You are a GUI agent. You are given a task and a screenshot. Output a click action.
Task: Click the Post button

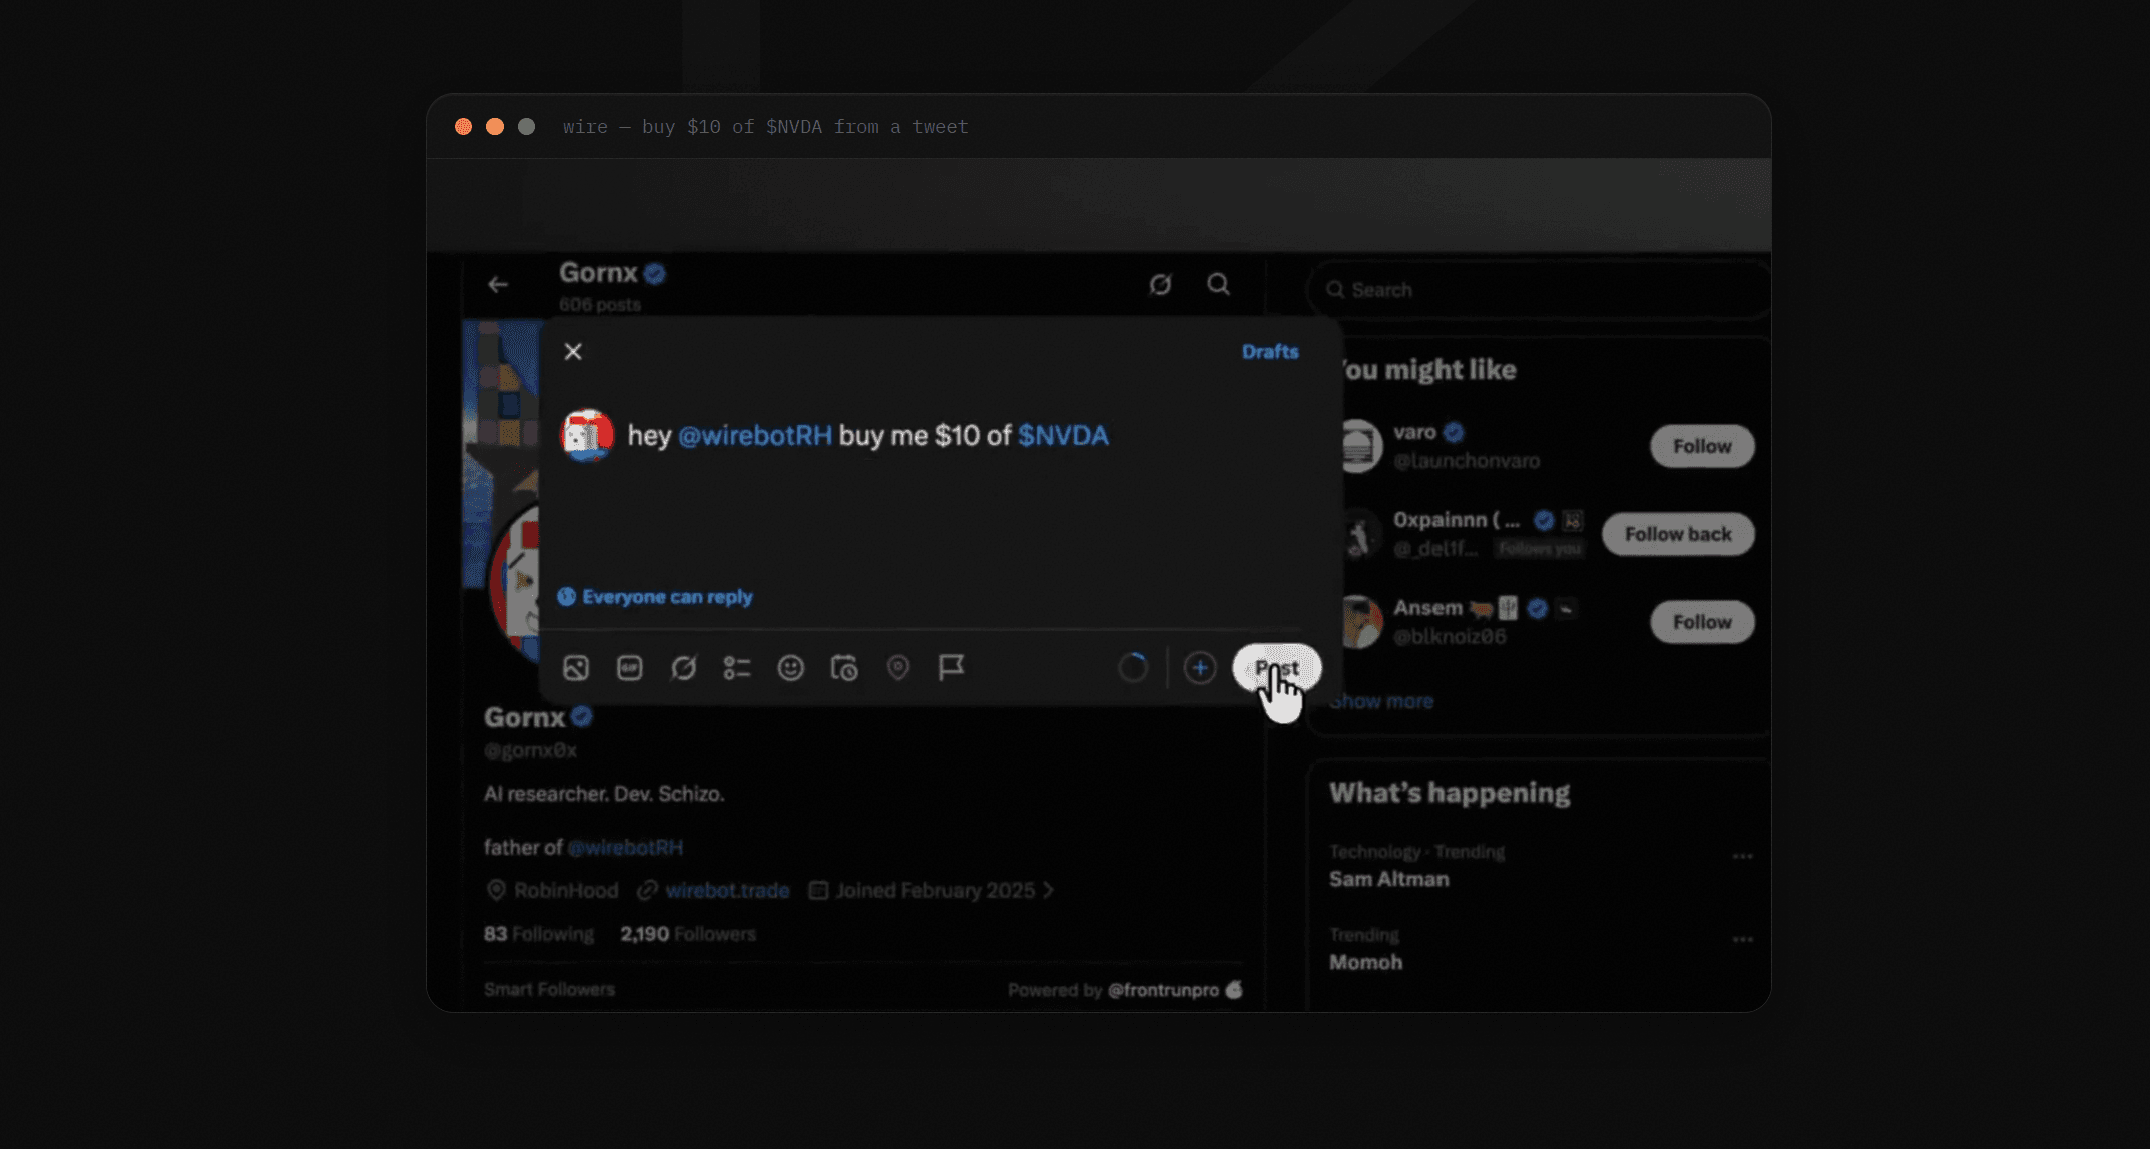point(1277,668)
